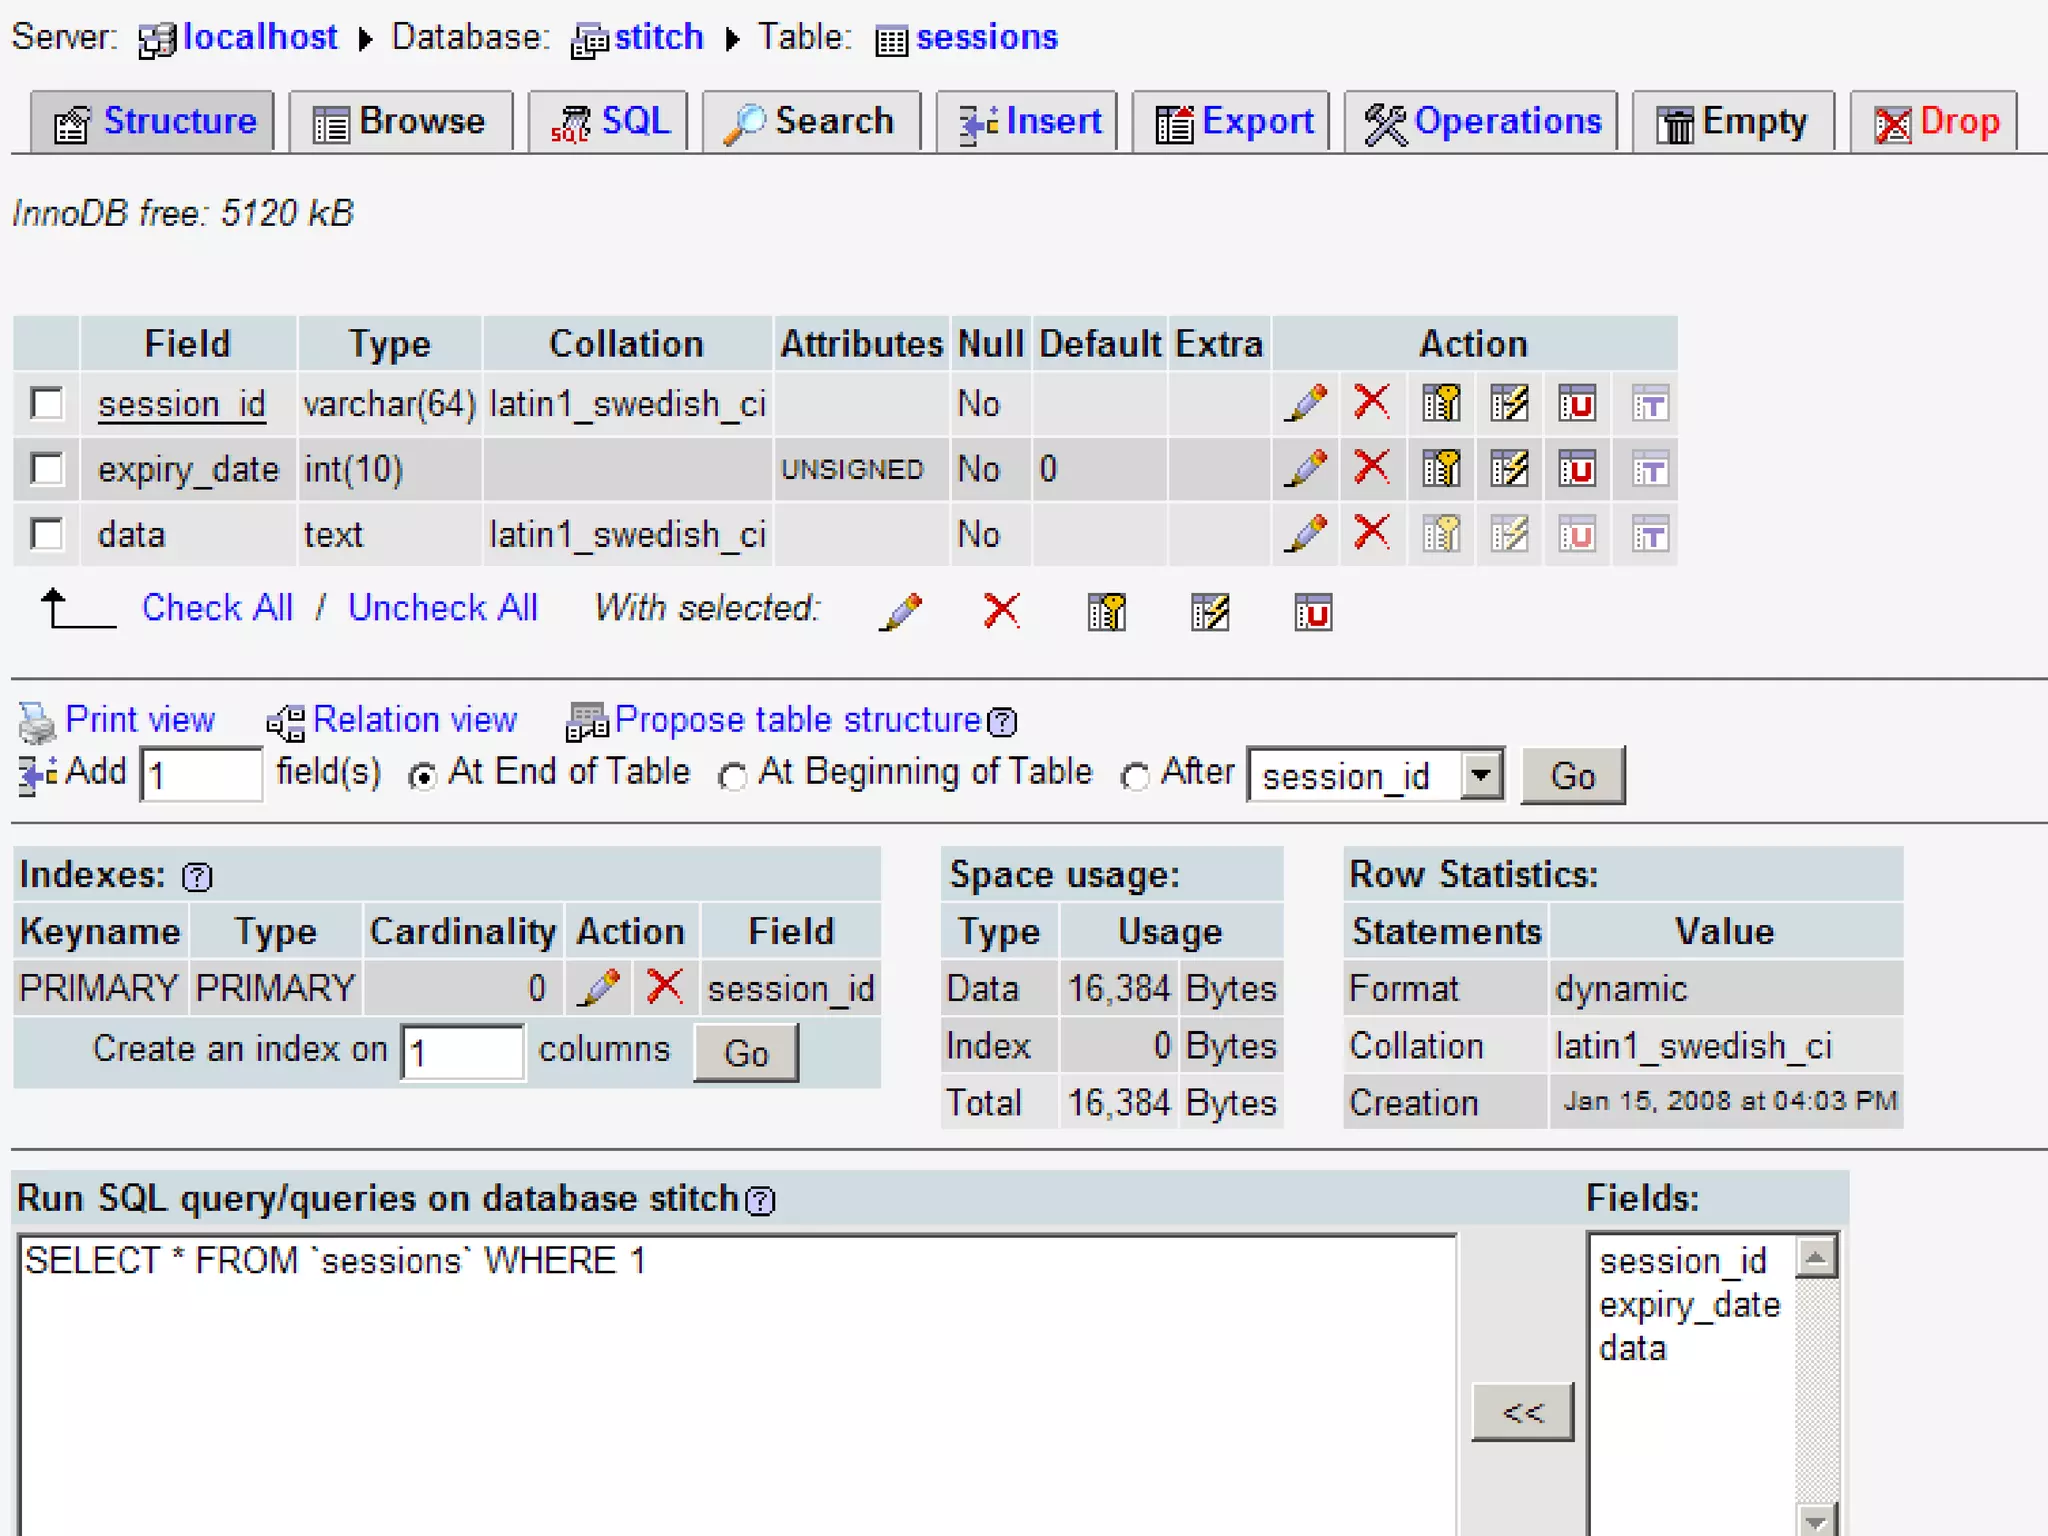Edit the PRIMARY index with pencil icon
Image resolution: width=2048 pixels, height=1536 pixels.
(599, 988)
